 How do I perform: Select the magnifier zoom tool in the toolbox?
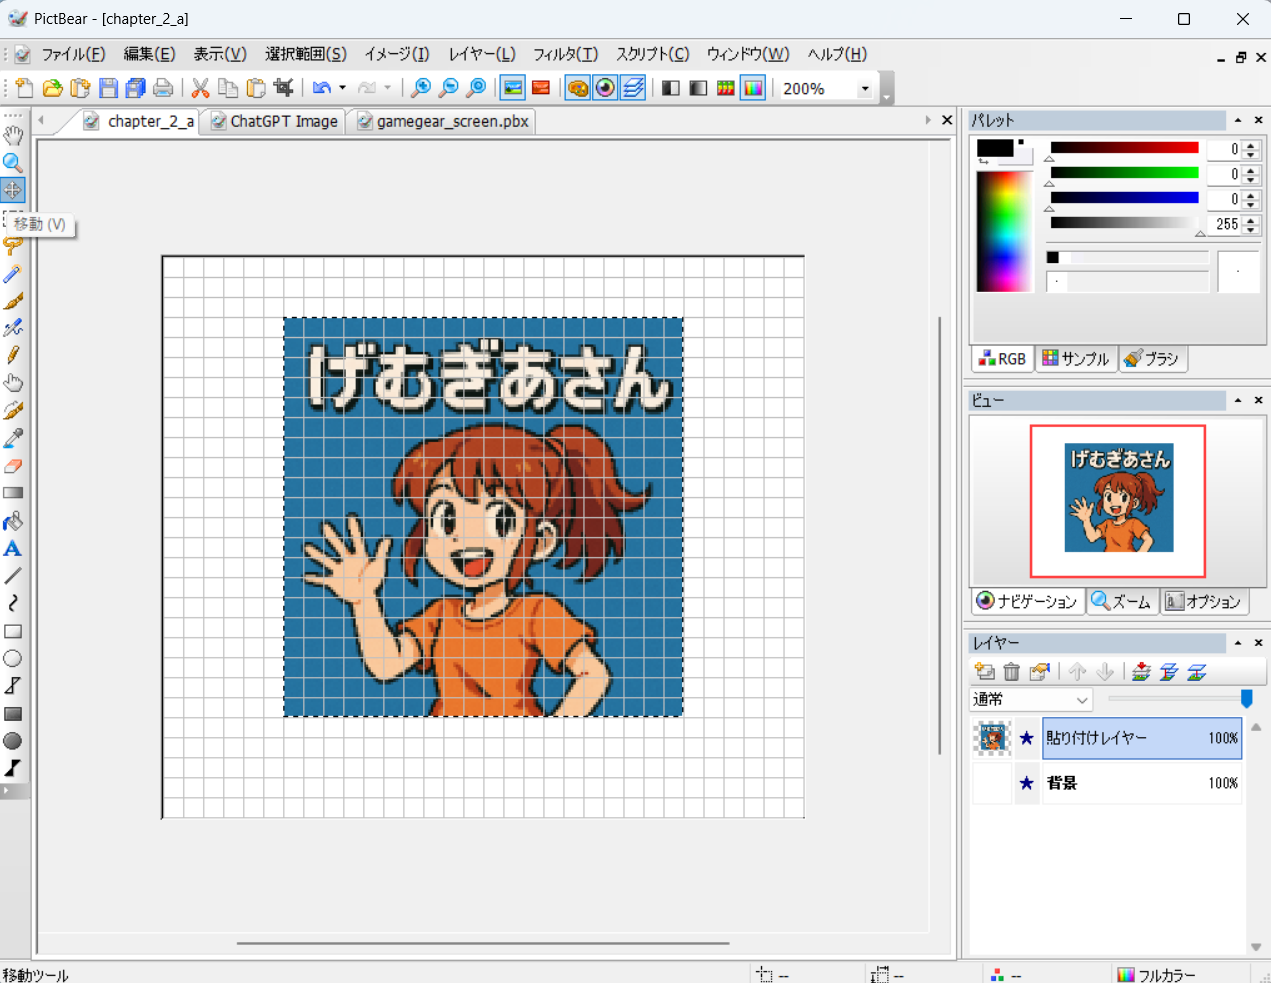point(13,162)
